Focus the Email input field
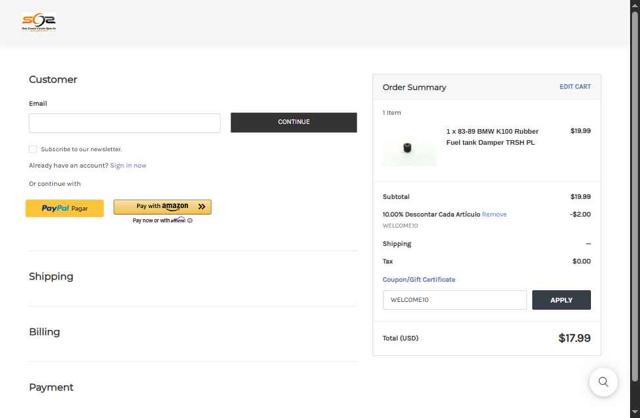This screenshot has height=418, width=640. [124, 123]
